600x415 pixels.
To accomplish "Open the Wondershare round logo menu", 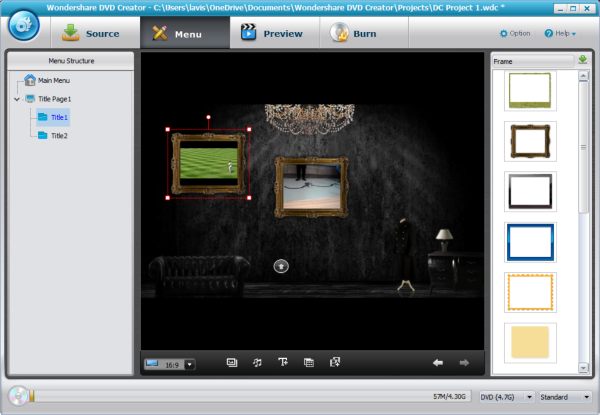I will (24, 26).
